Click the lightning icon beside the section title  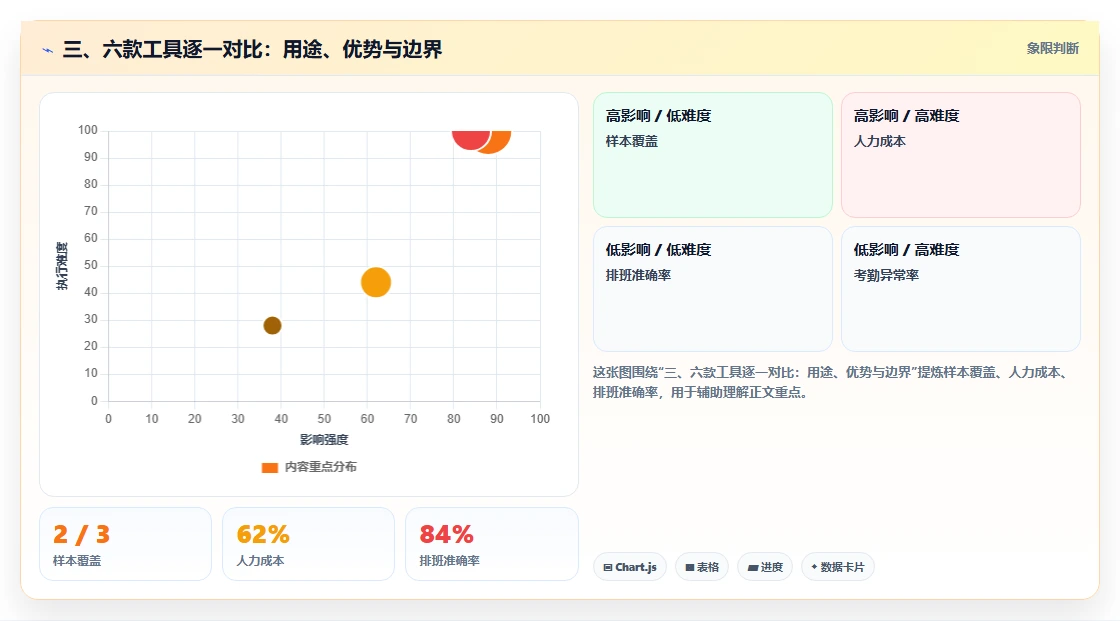tap(48, 50)
